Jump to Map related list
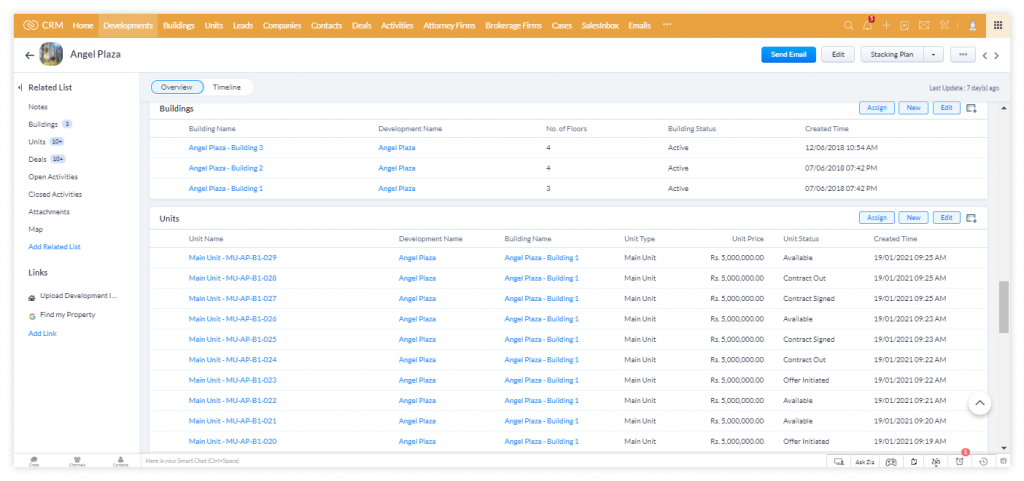Screen dimensions: 1024x481 coord(35,230)
